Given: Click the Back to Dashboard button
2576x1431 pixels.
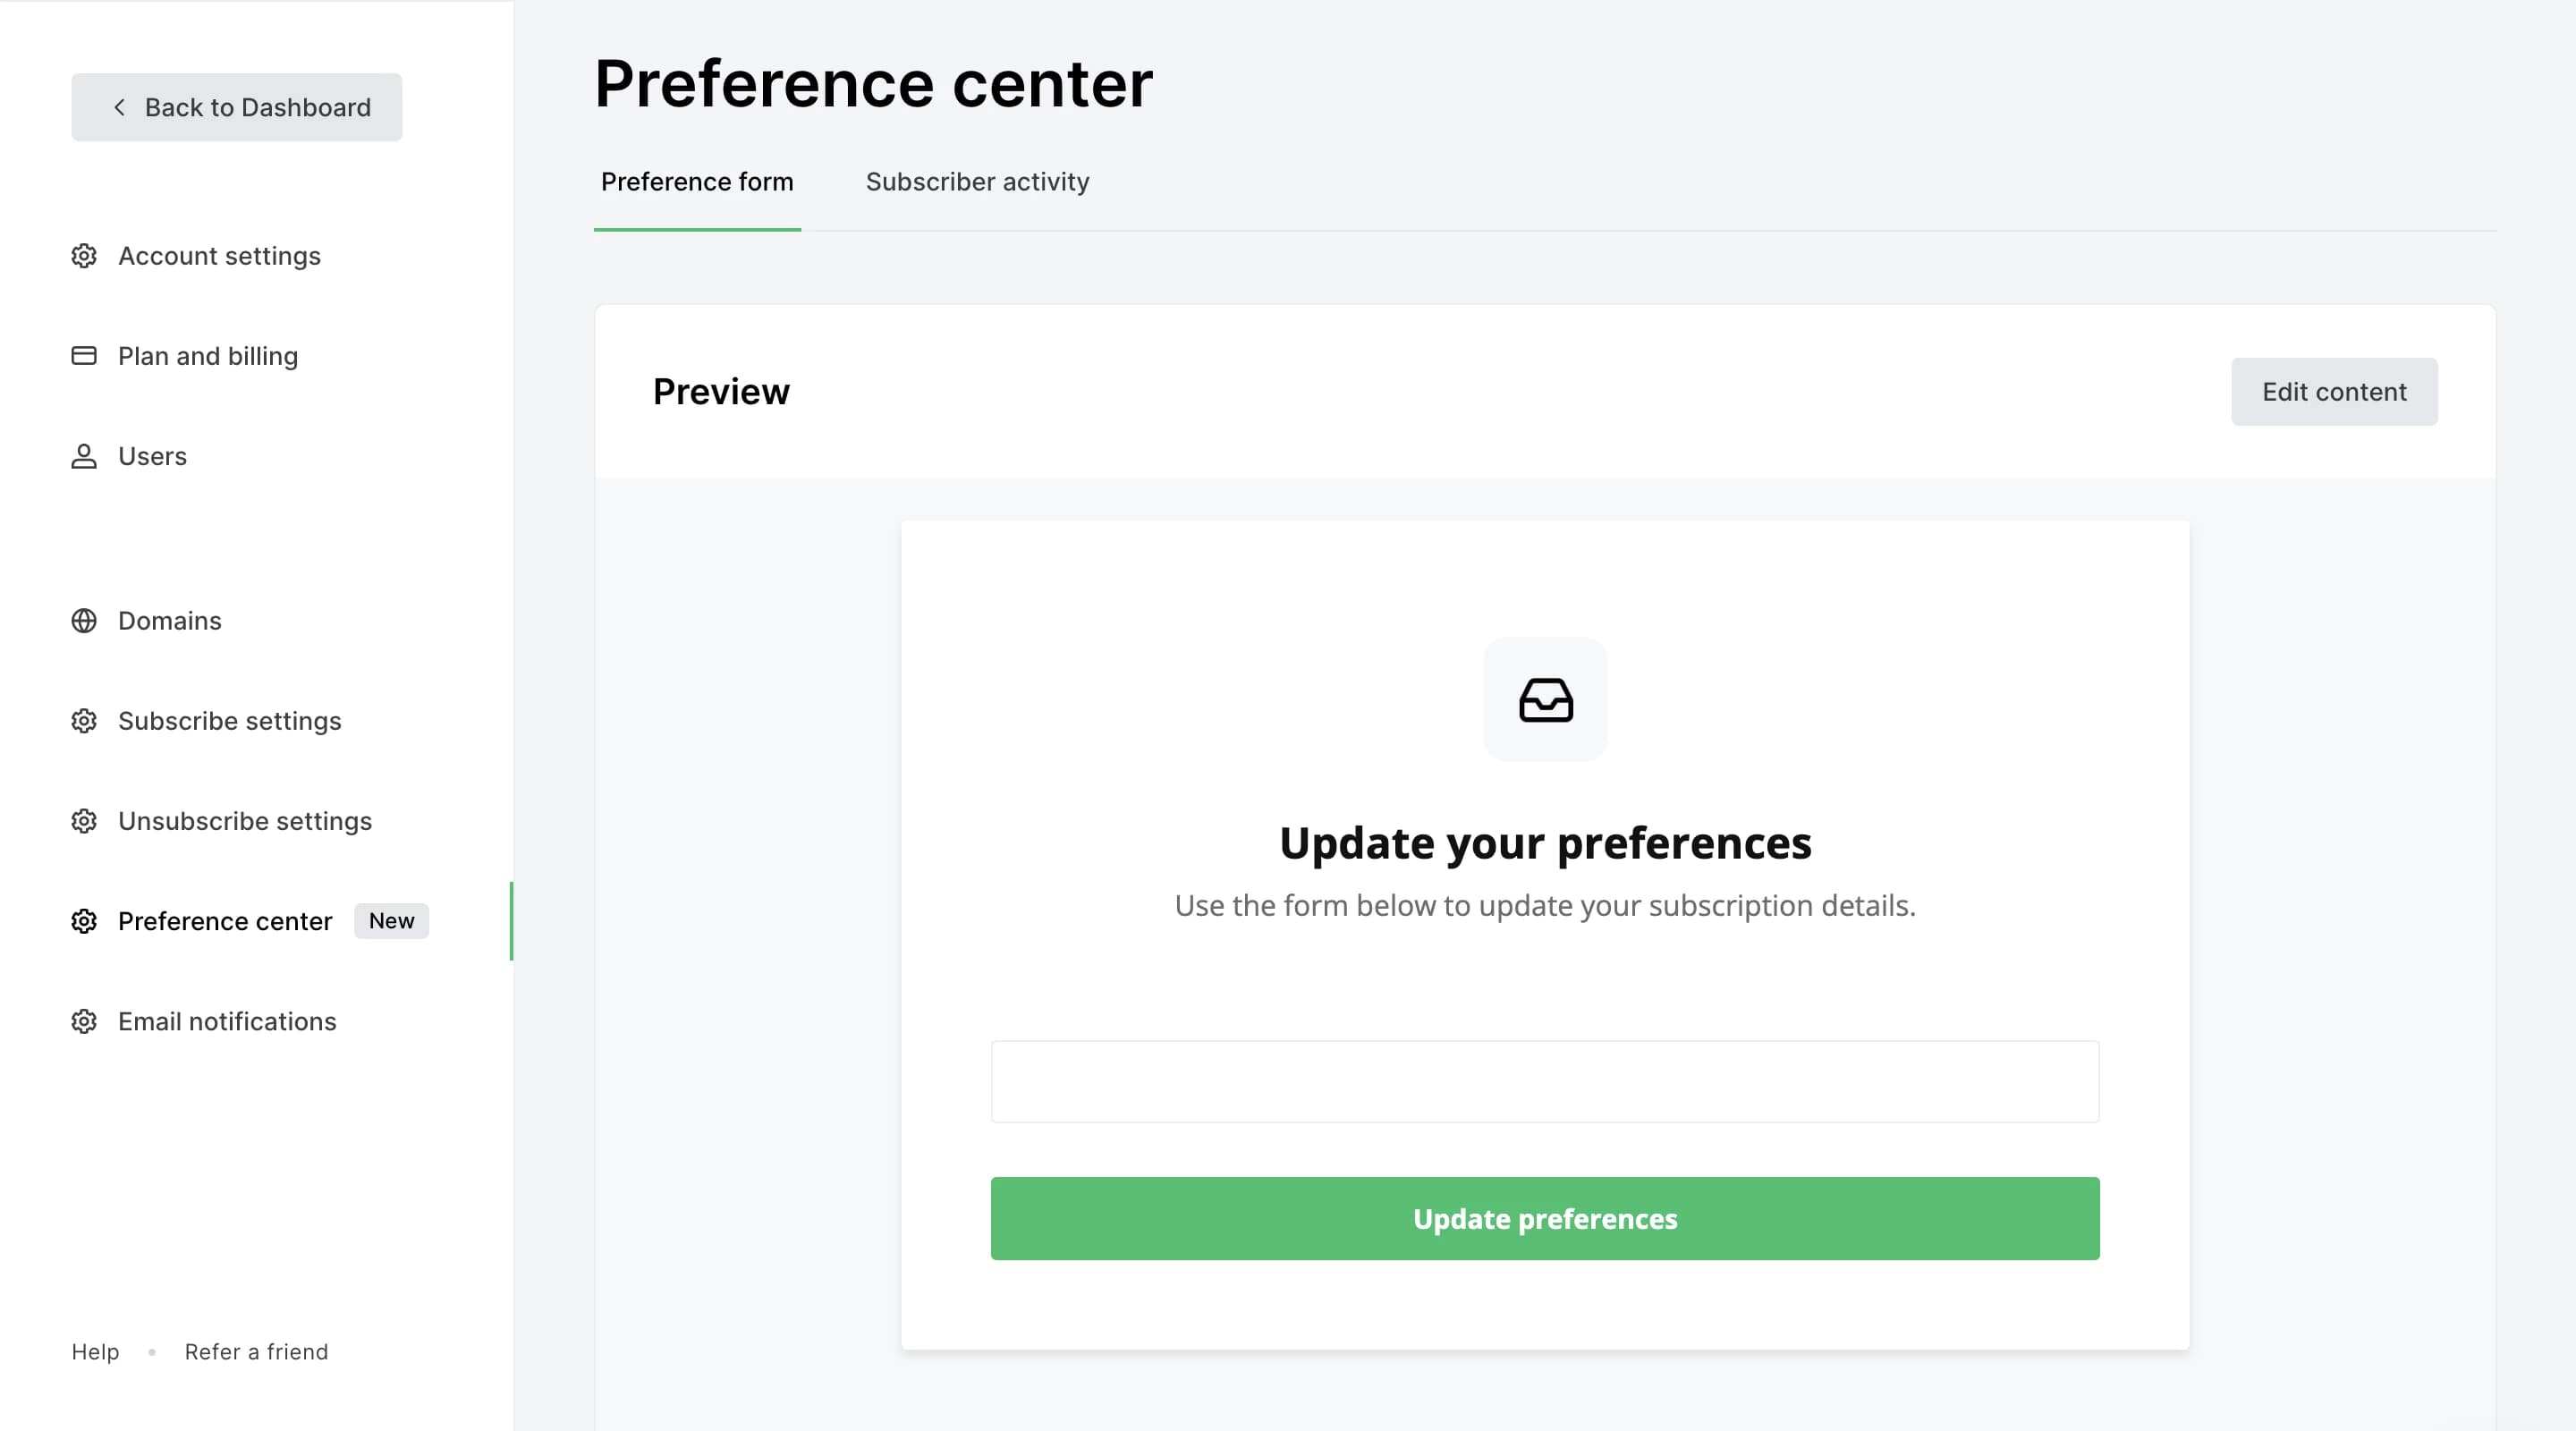Looking at the screenshot, I should click(x=237, y=107).
